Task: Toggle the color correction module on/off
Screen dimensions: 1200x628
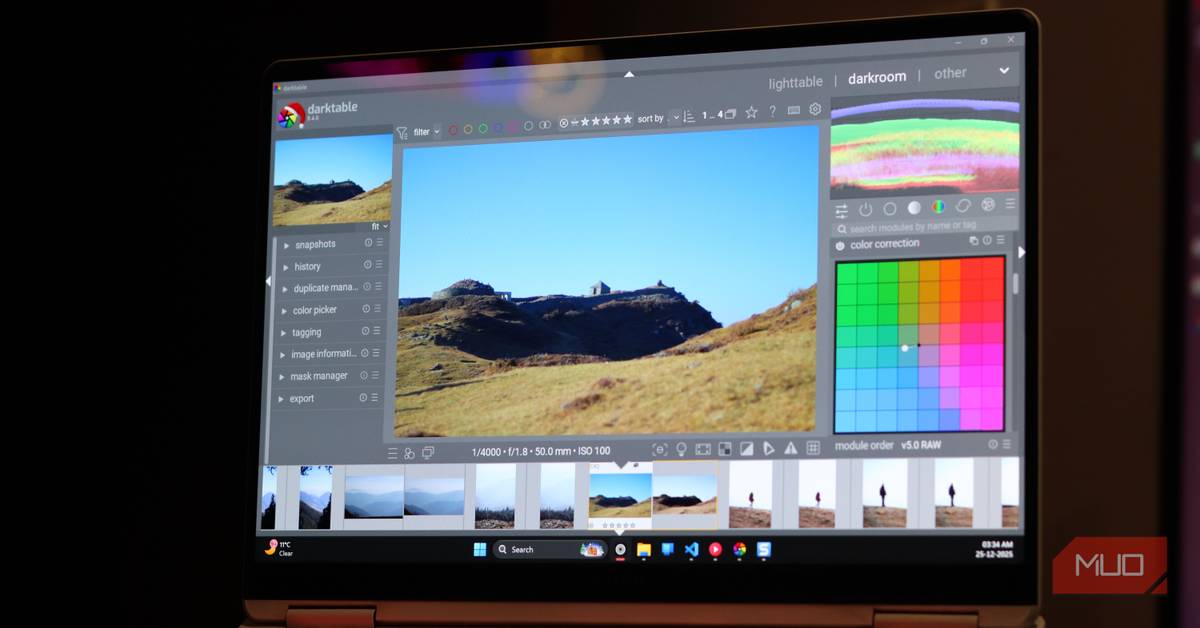Action: (x=839, y=245)
